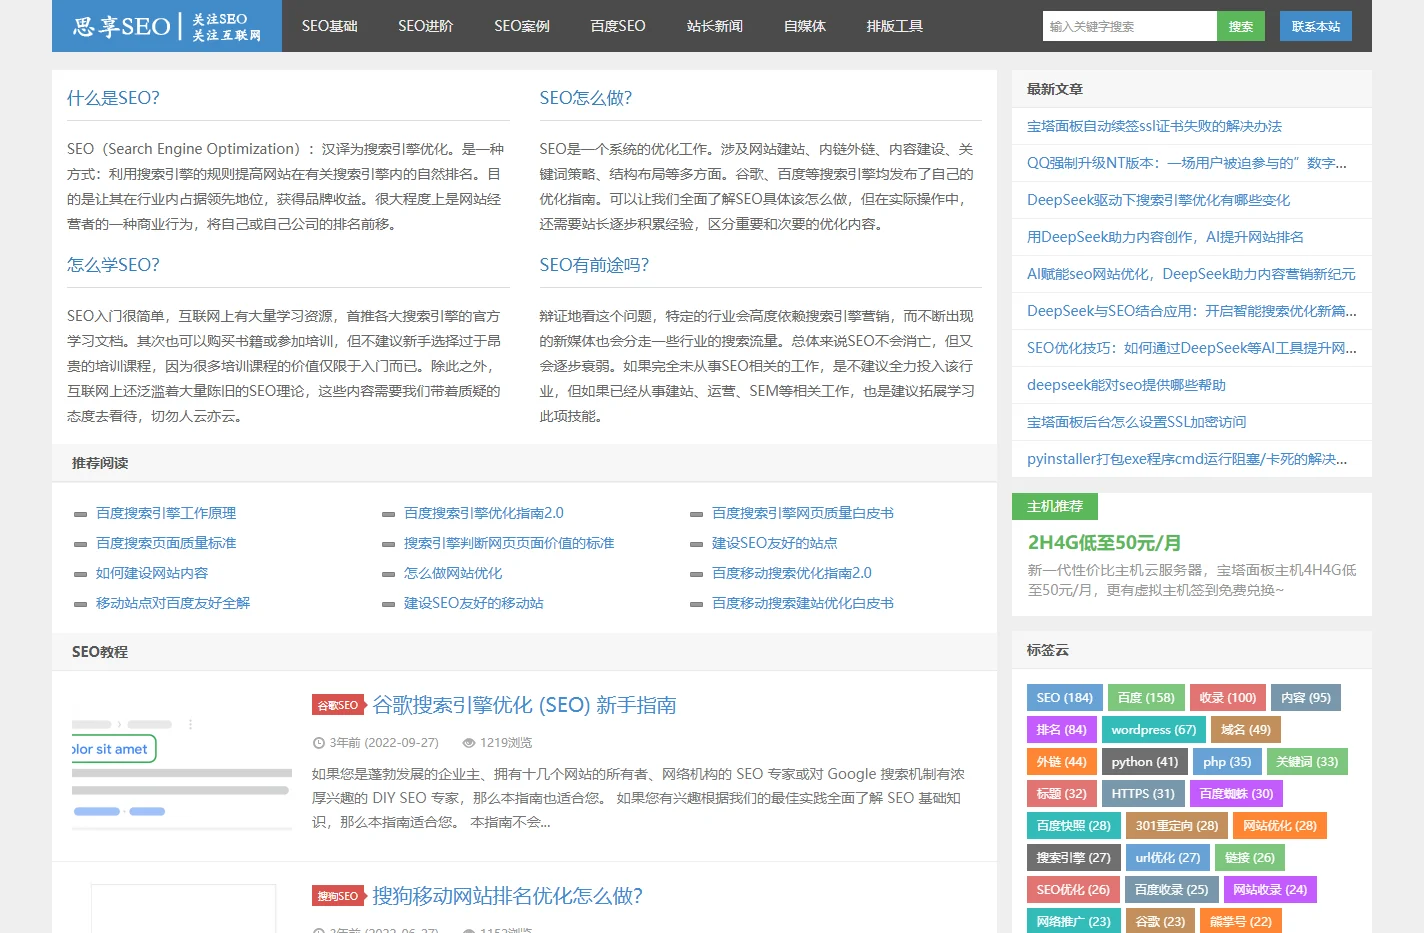Click the 思享SEO site logo
The width and height of the screenshot is (1424, 933).
pyautogui.click(x=167, y=26)
